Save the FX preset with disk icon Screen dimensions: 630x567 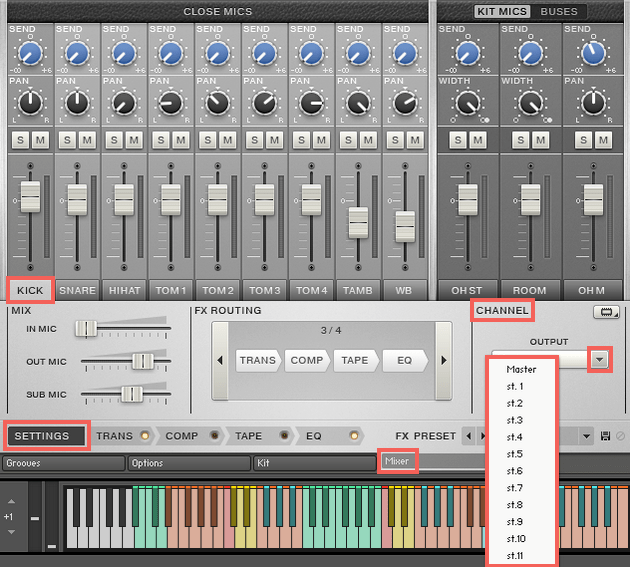[x=605, y=436]
